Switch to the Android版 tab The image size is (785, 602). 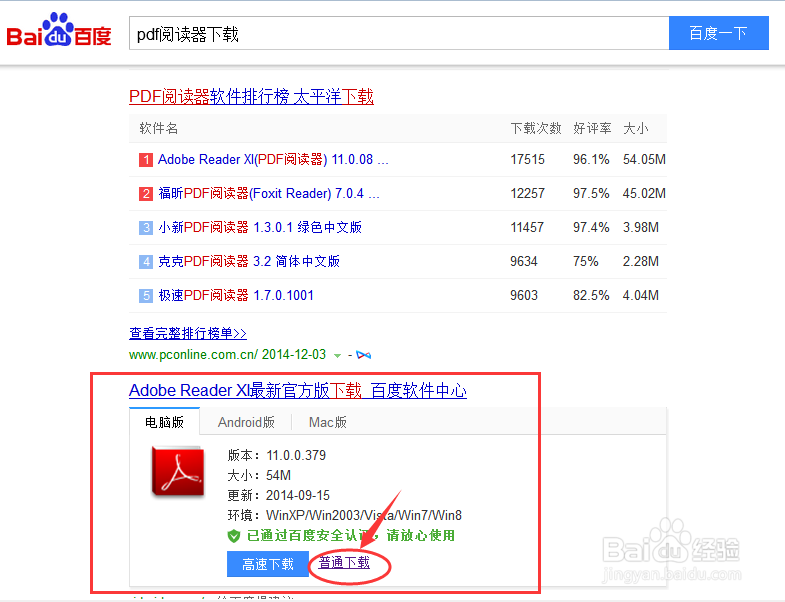(246, 422)
